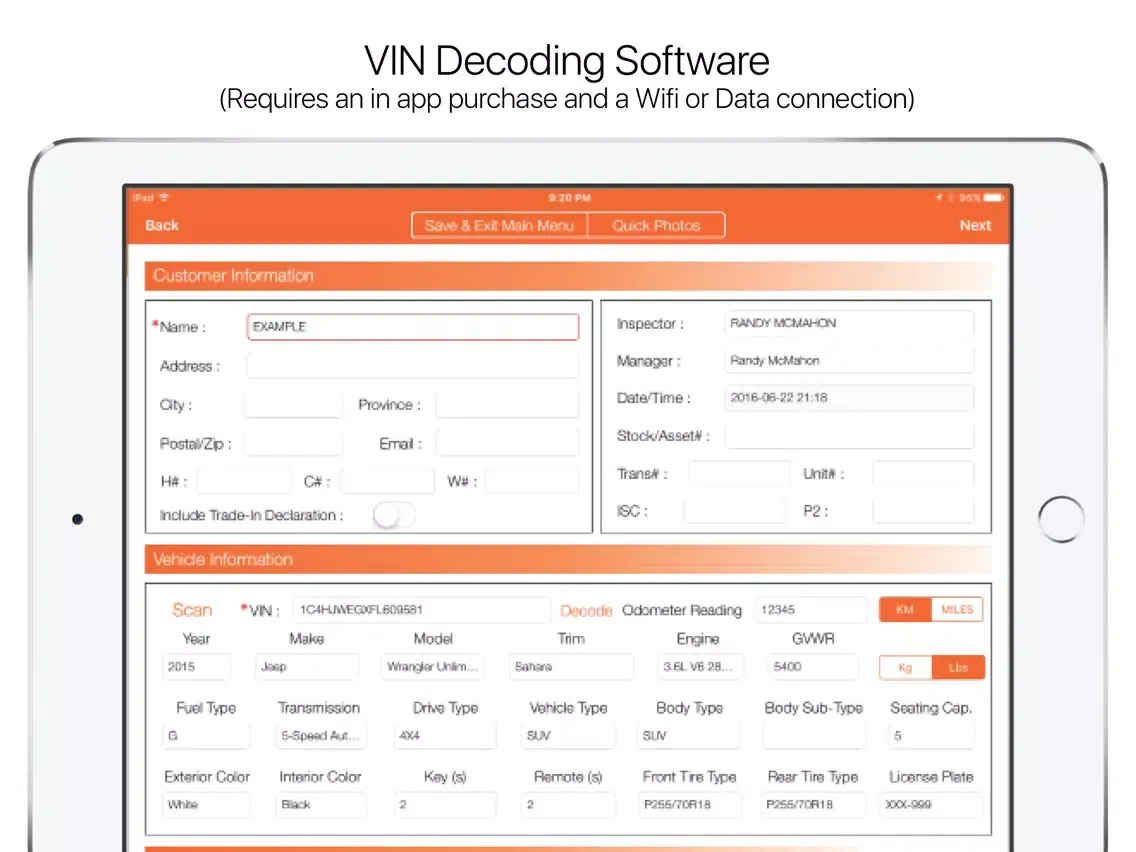This screenshot has width=1136, height=852.
Task: Select Lbs weight unit
Action: click(x=958, y=667)
